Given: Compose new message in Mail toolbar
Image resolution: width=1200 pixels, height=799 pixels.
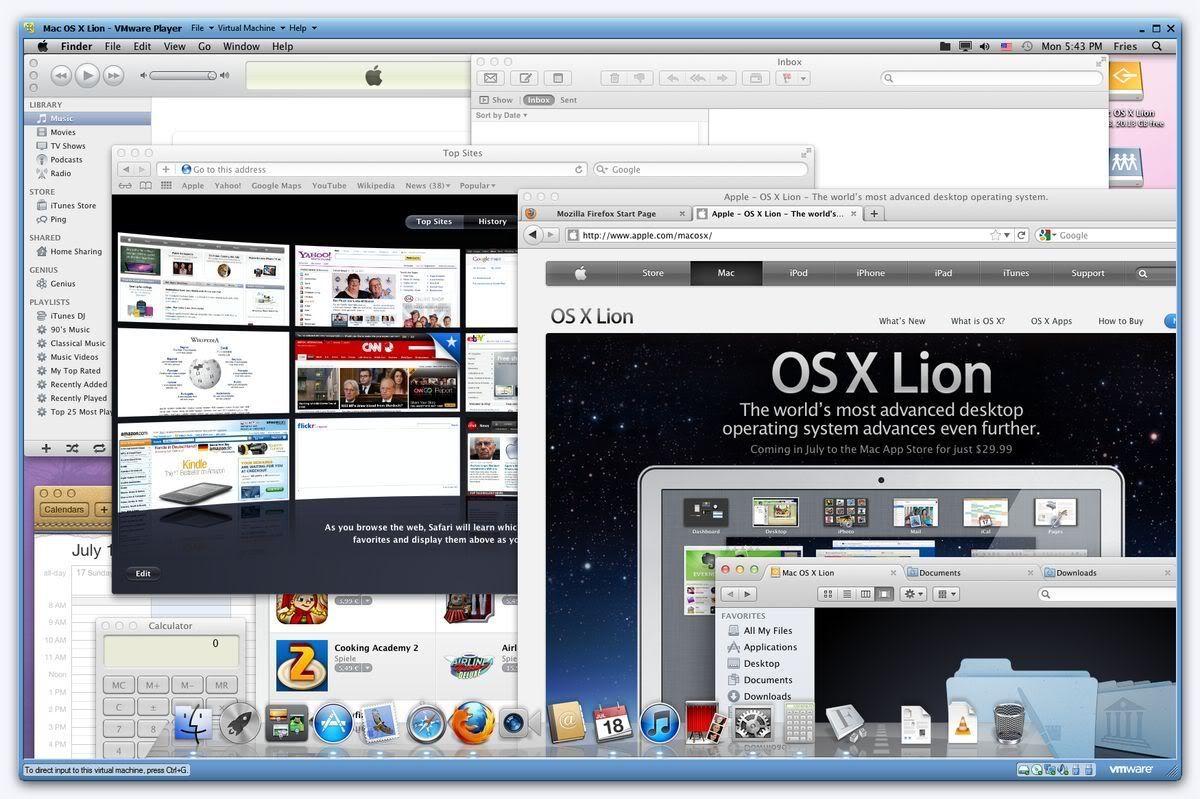Looking at the screenshot, I should click(524, 78).
